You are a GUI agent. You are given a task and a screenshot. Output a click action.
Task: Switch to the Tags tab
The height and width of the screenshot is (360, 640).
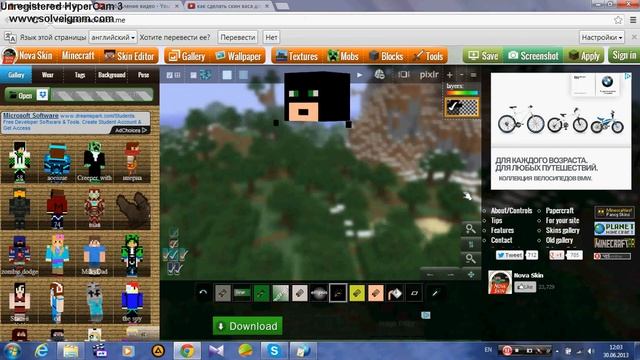pyautogui.click(x=80, y=75)
